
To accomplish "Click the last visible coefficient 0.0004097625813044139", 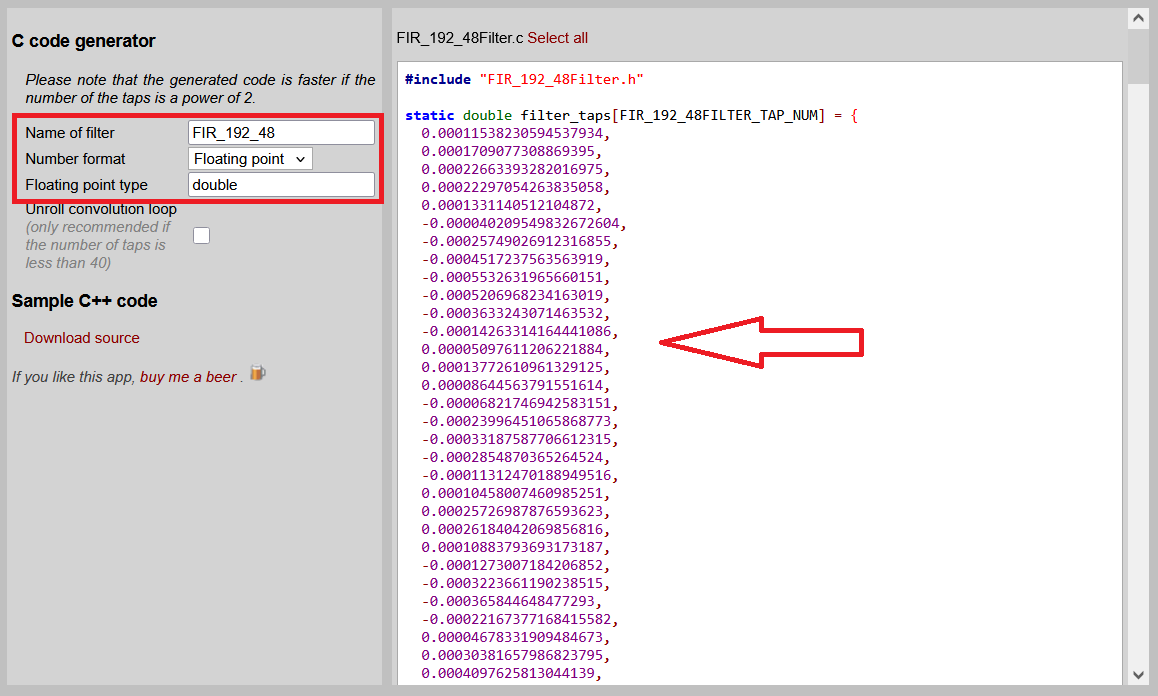I will coord(510,673).
